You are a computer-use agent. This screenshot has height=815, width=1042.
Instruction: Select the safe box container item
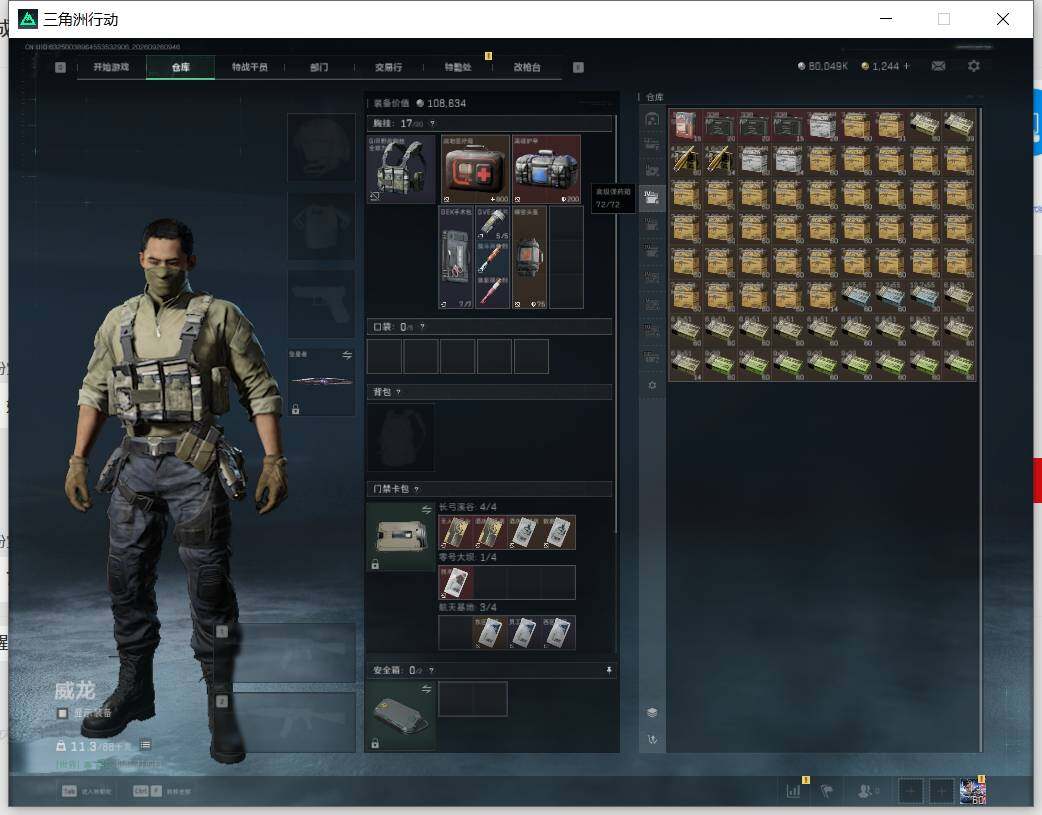[401, 716]
